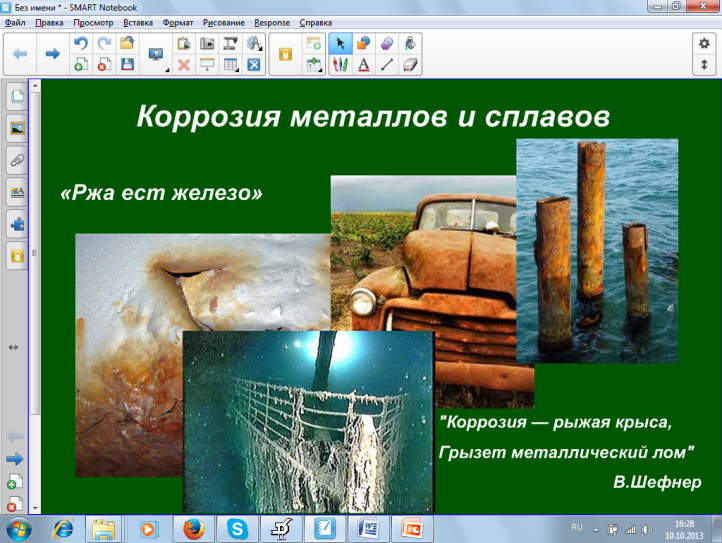Go to previous page using toolbar back arrow
The height and width of the screenshot is (543, 722).
point(20,54)
